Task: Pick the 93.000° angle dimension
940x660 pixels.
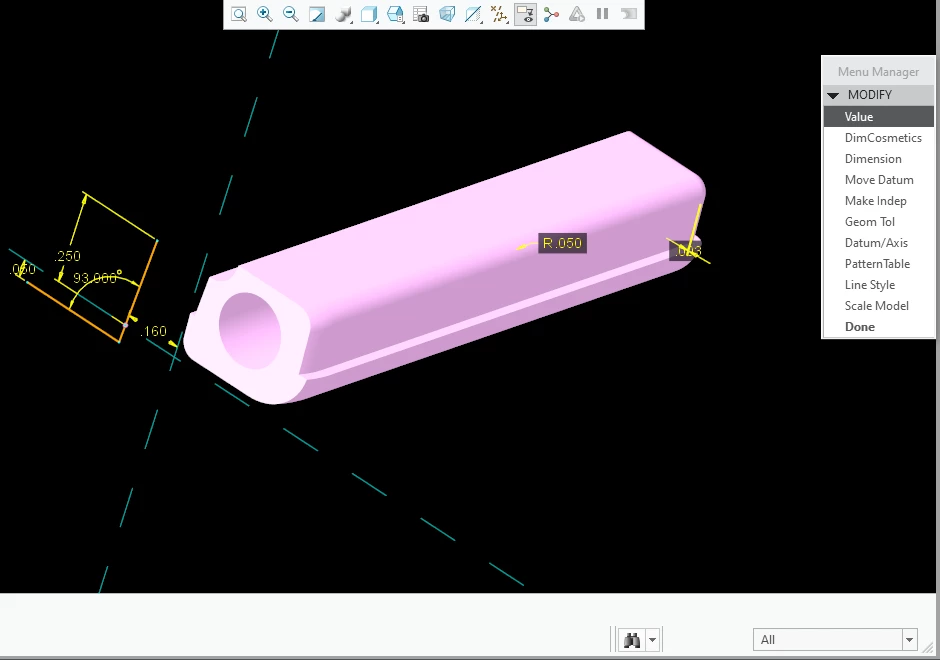Action: (x=97, y=278)
